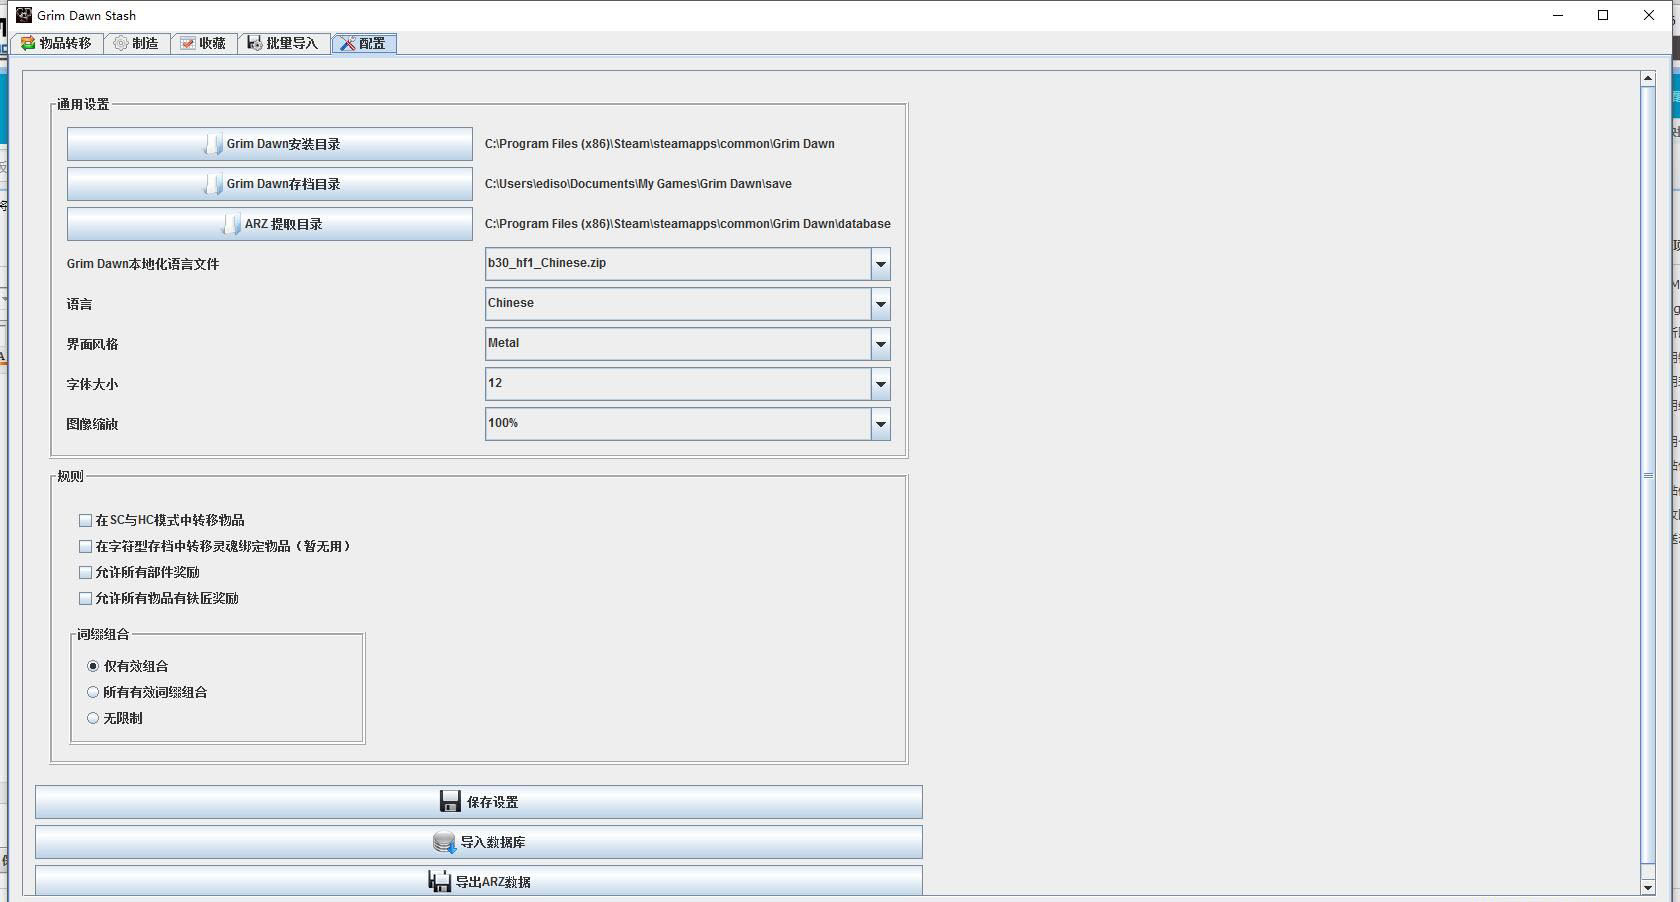Switch to the 制造 tab
The width and height of the screenshot is (1680, 902).
point(136,43)
